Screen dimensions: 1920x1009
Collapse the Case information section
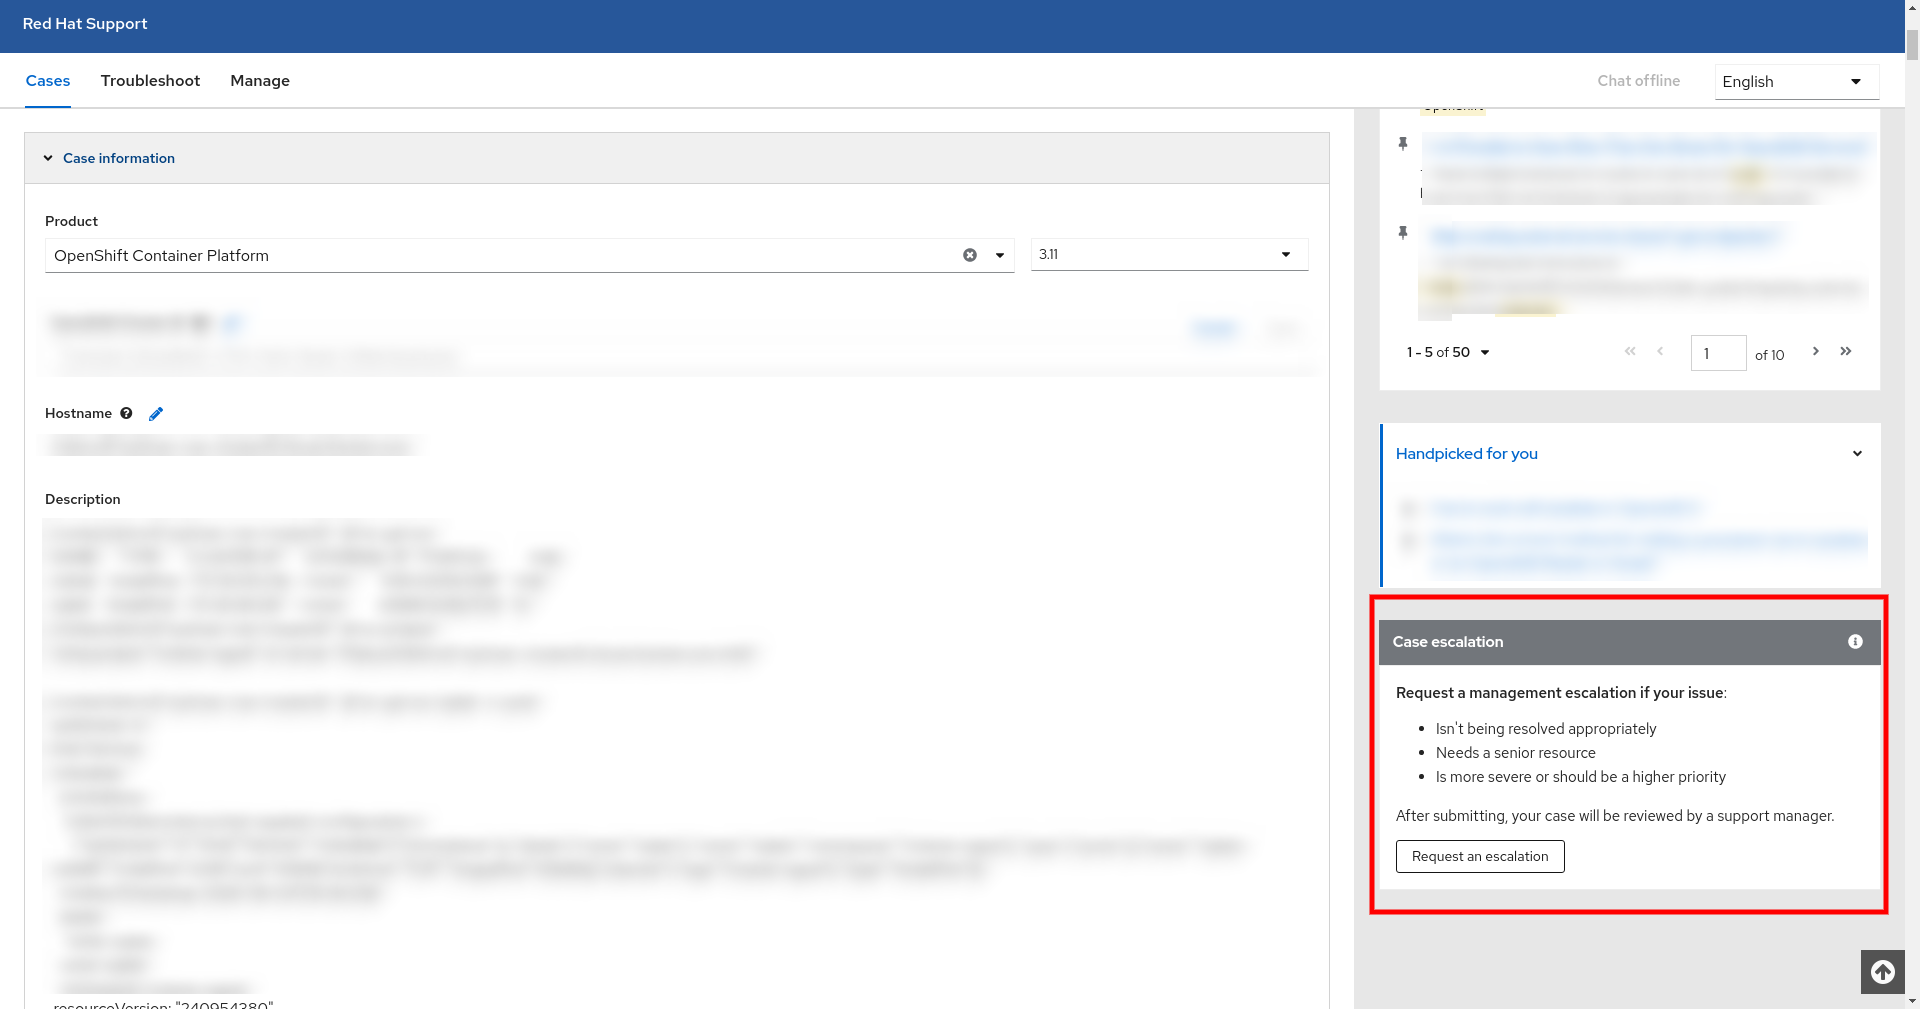48,158
